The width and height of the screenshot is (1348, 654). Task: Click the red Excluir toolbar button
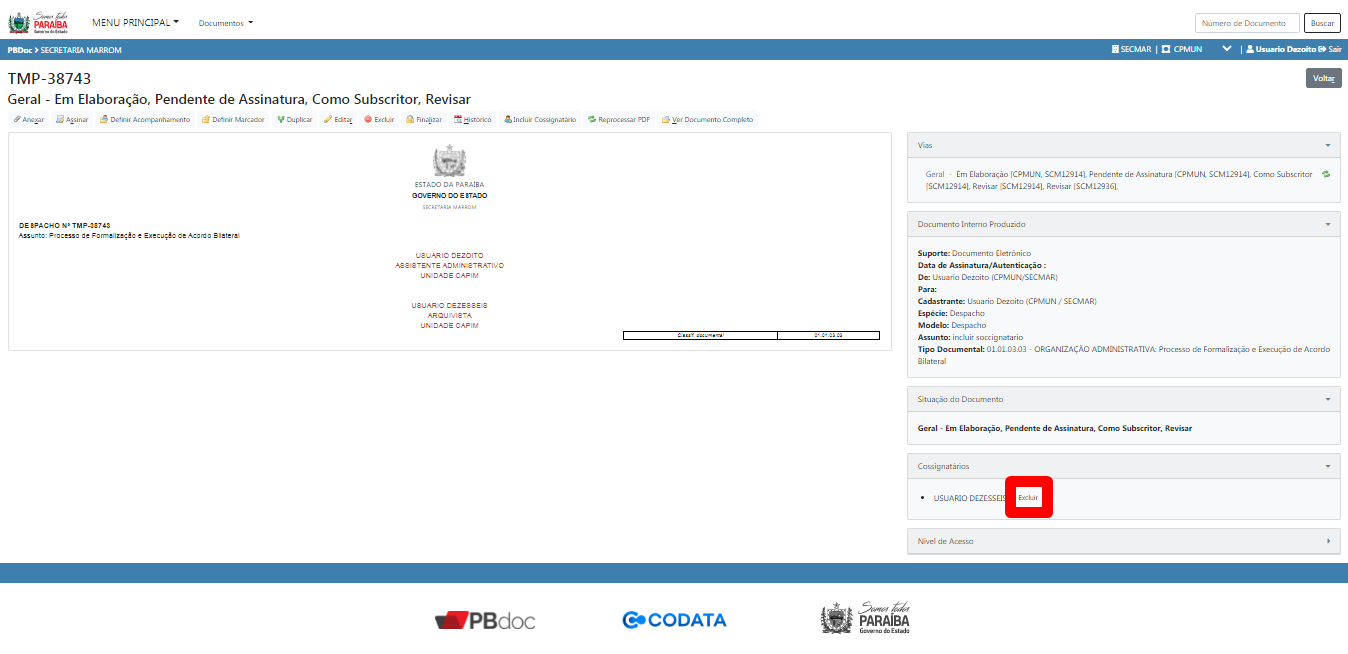[x=379, y=120]
